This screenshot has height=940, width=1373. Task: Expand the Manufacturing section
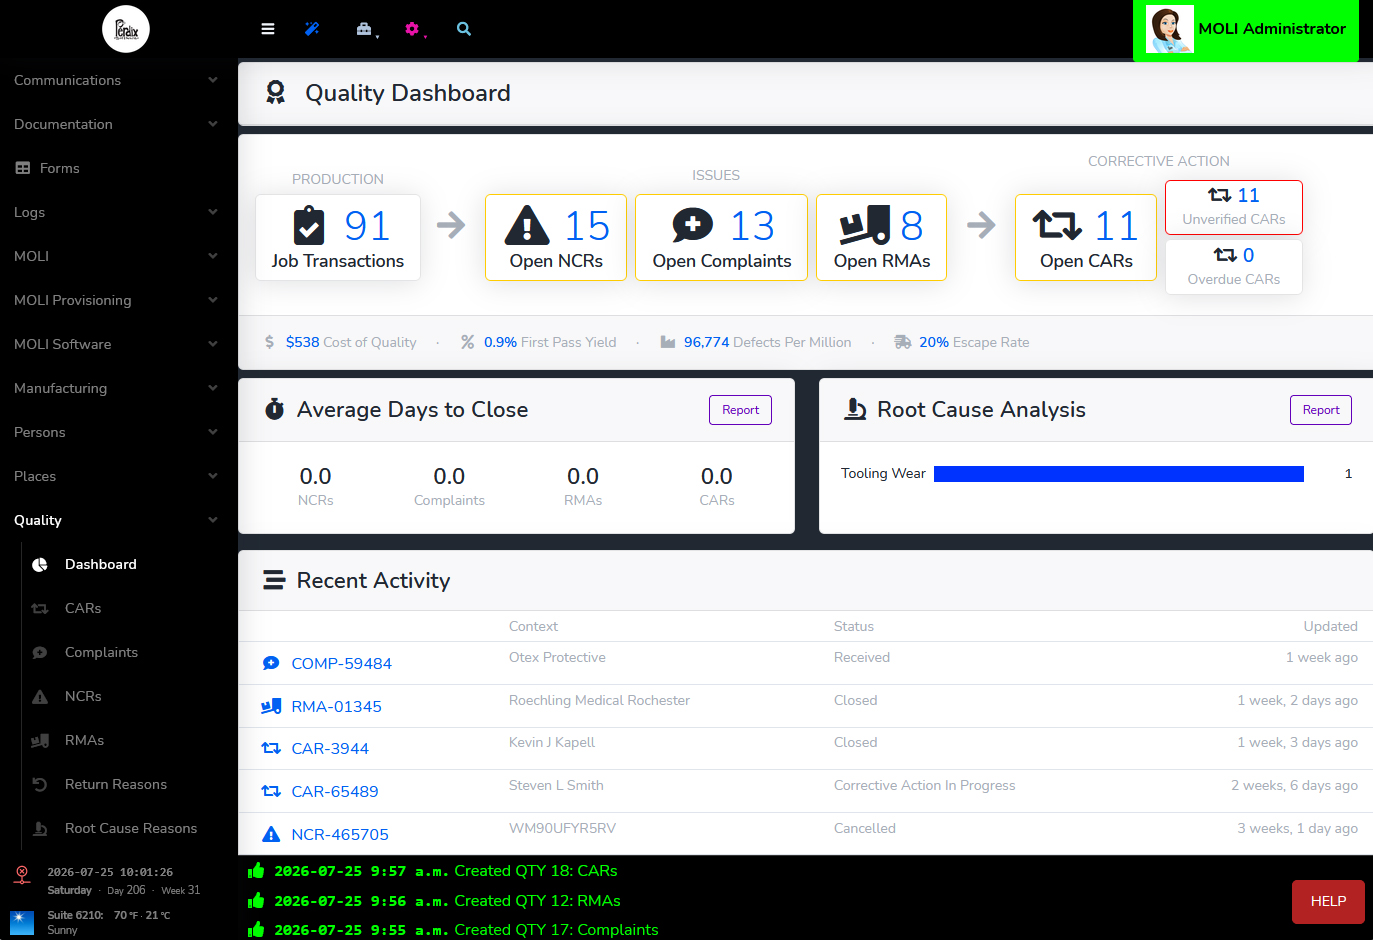click(x=119, y=388)
